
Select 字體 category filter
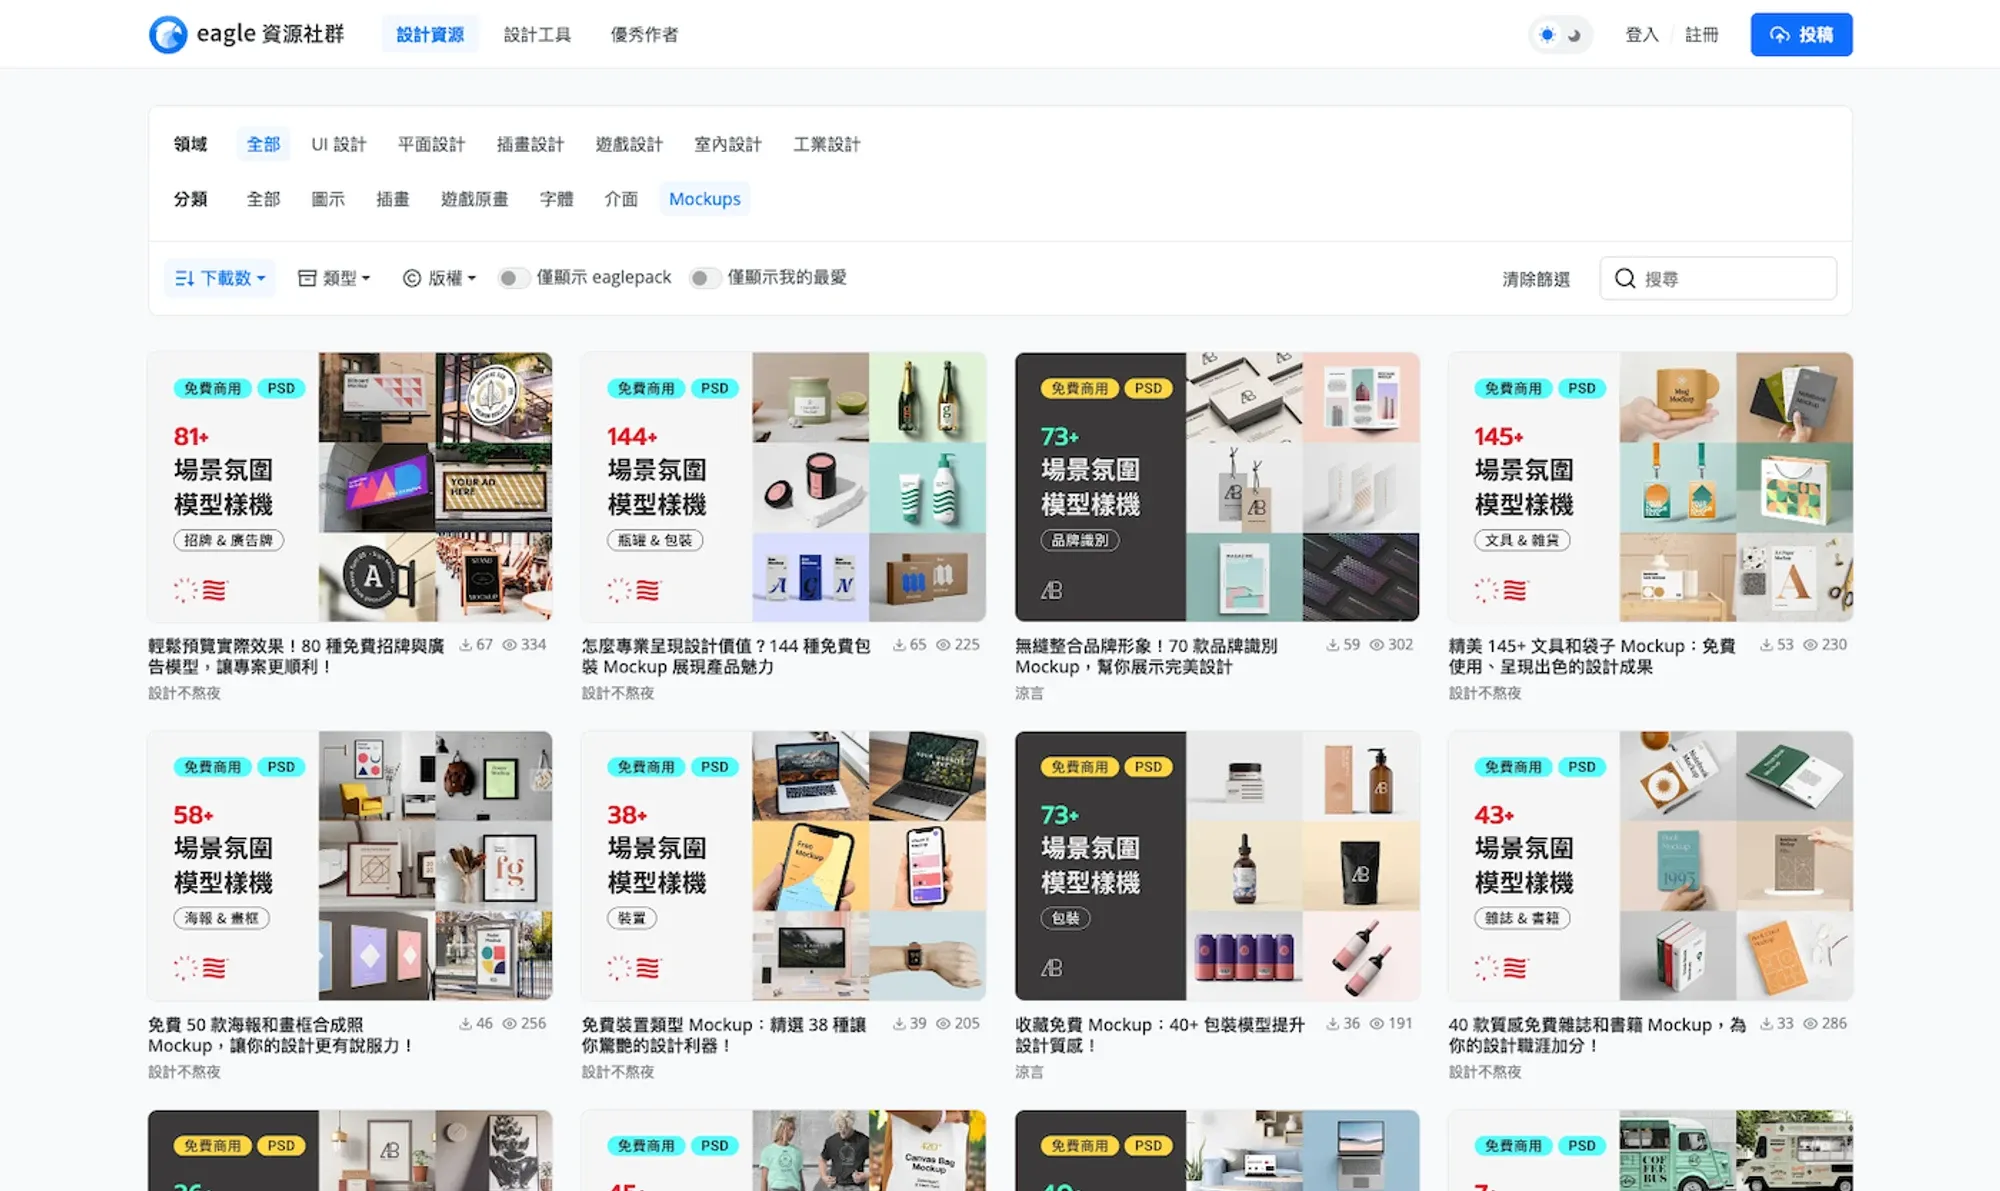556,199
